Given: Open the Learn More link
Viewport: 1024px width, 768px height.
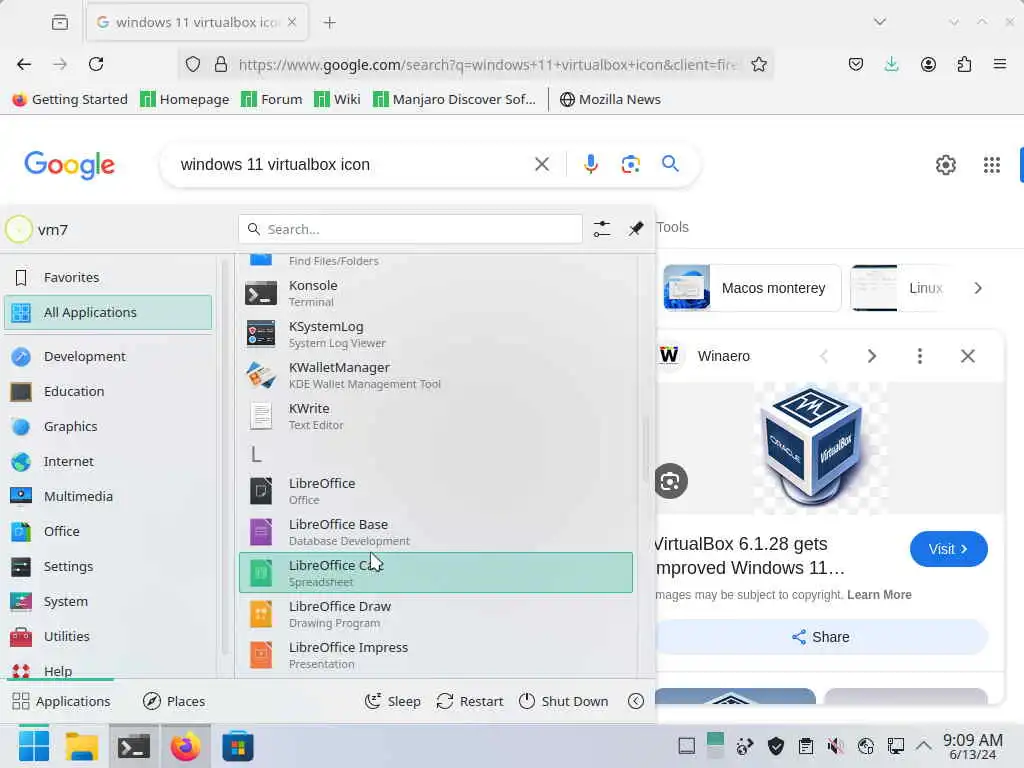Looking at the screenshot, I should [879, 595].
